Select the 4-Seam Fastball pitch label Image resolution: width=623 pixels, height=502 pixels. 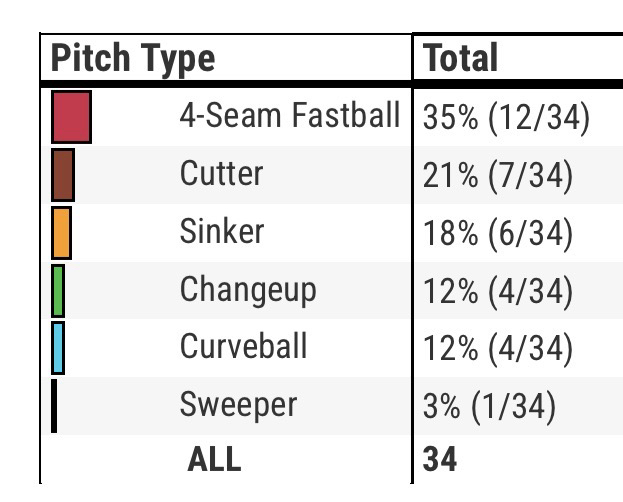[x=290, y=116]
